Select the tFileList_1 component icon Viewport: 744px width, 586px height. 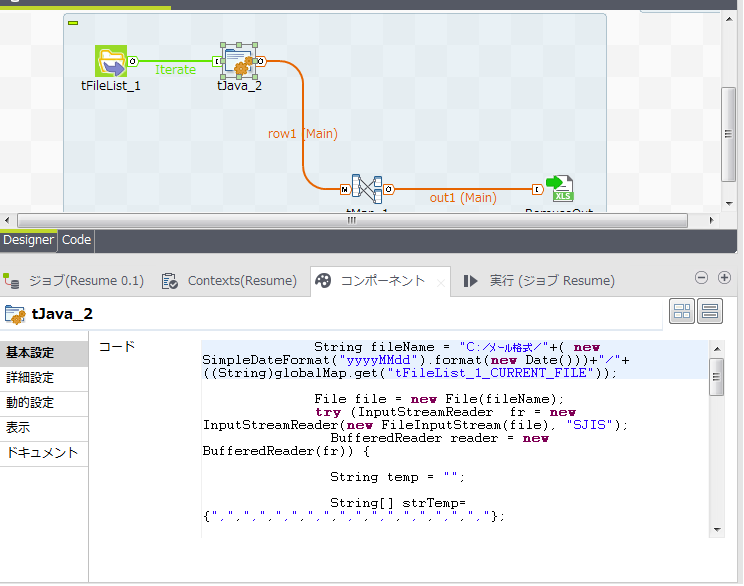pyautogui.click(x=111, y=61)
